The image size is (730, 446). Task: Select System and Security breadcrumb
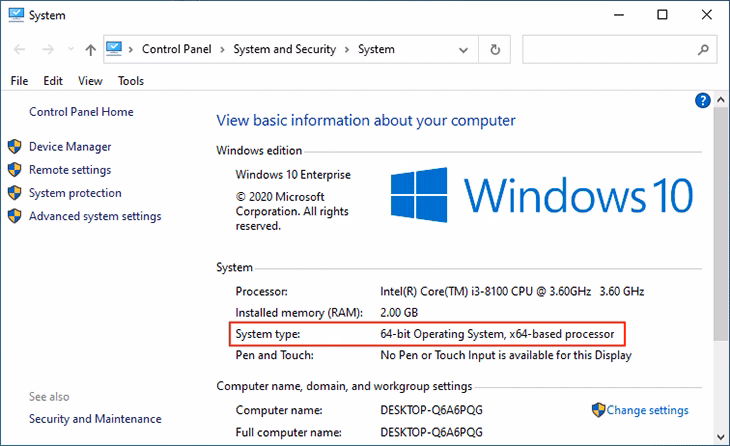(x=284, y=49)
